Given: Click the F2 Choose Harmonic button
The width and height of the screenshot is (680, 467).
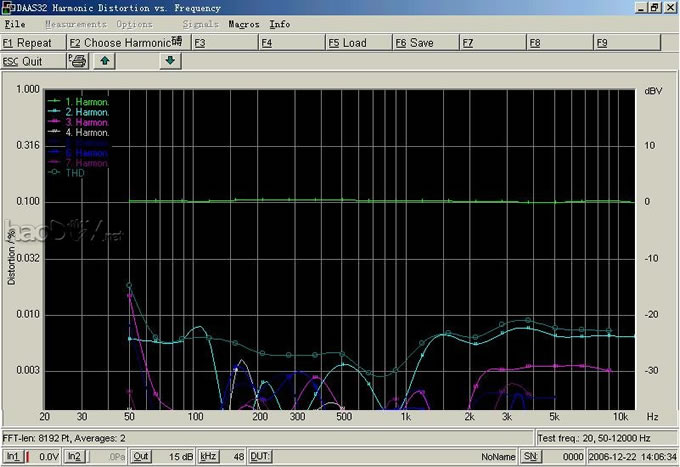Looking at the screenshot, I should (127, 43).
